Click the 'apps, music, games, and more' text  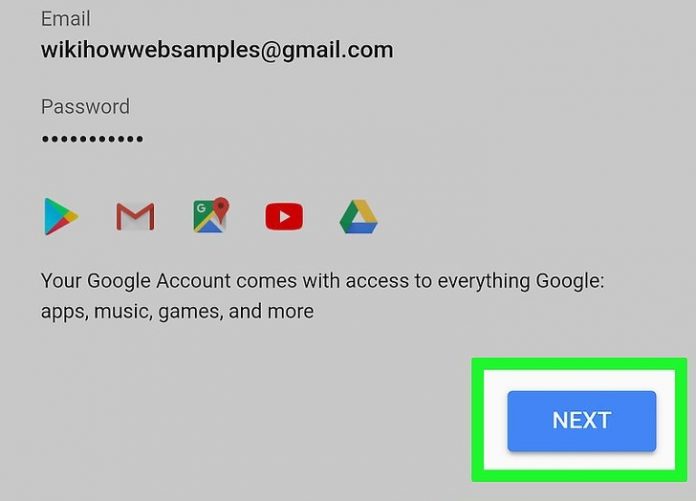(177, 312)
